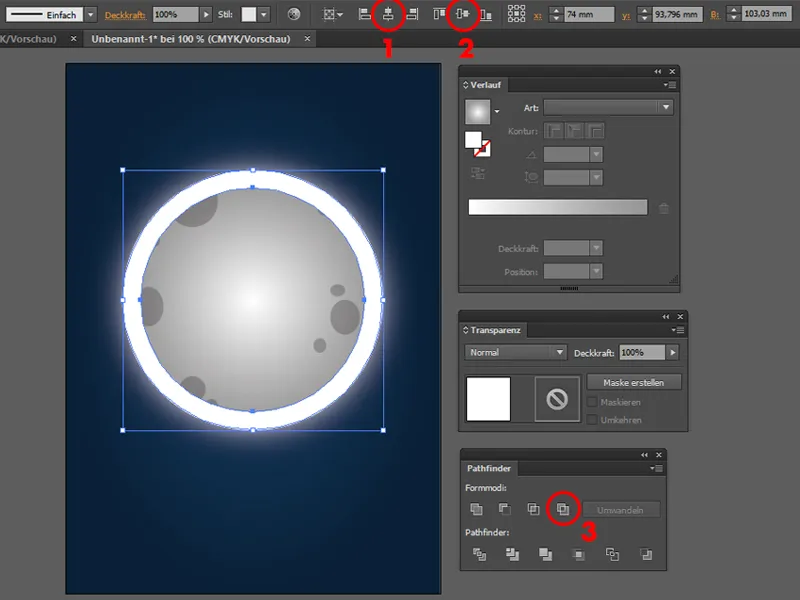
Task: Click the Unite shape mode icon
Action: tap(477, 509)
